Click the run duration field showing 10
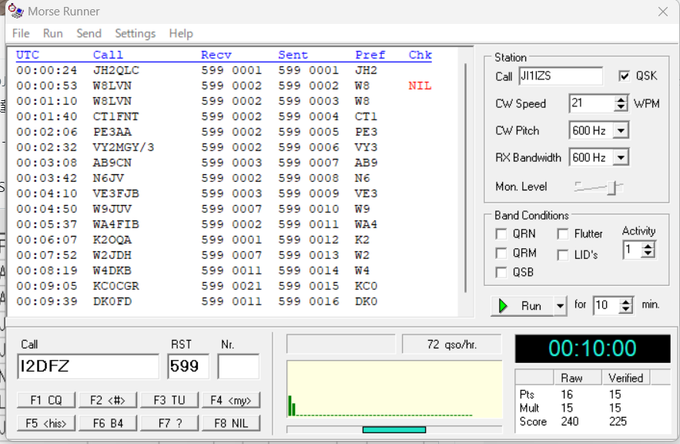Screen dimensions: 680x444 606,305
